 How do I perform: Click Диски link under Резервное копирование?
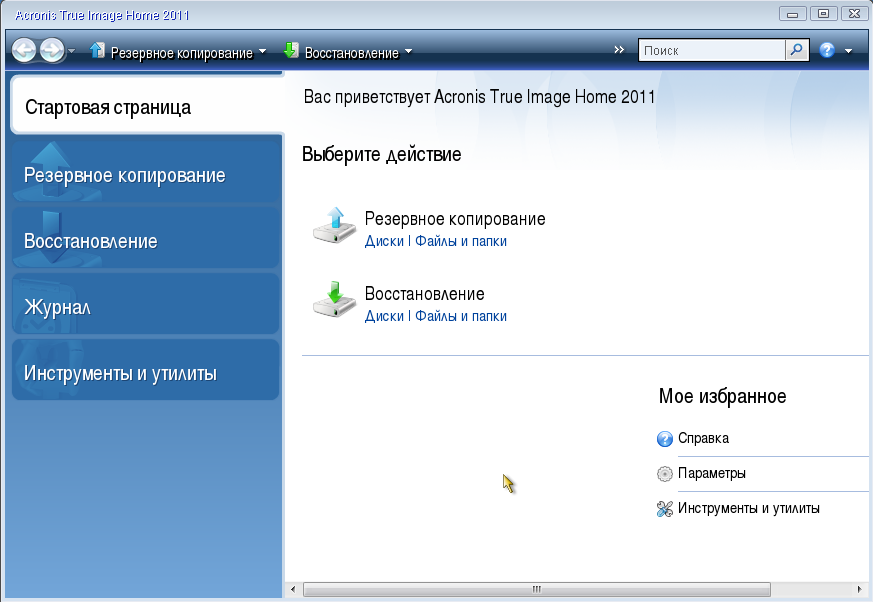pyautogui.click(x=384, y=241)
